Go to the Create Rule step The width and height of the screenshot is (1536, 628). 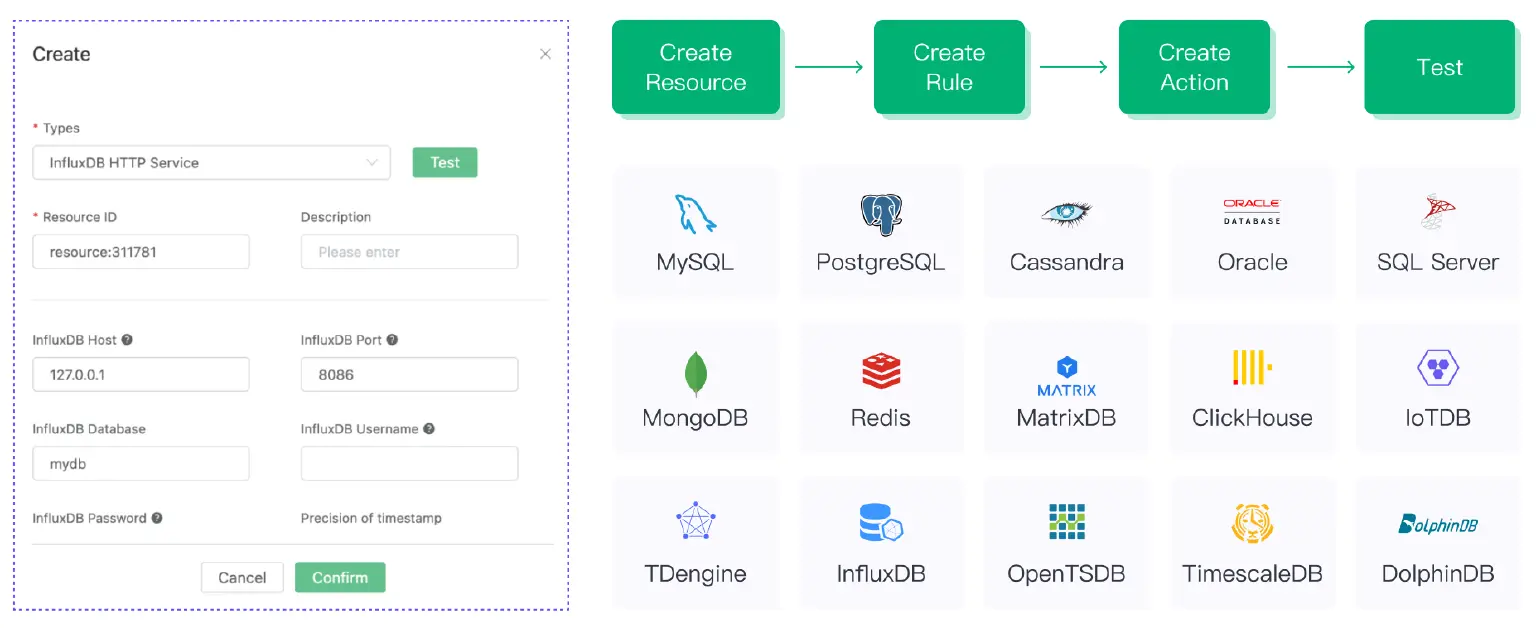tap(948, 67)
